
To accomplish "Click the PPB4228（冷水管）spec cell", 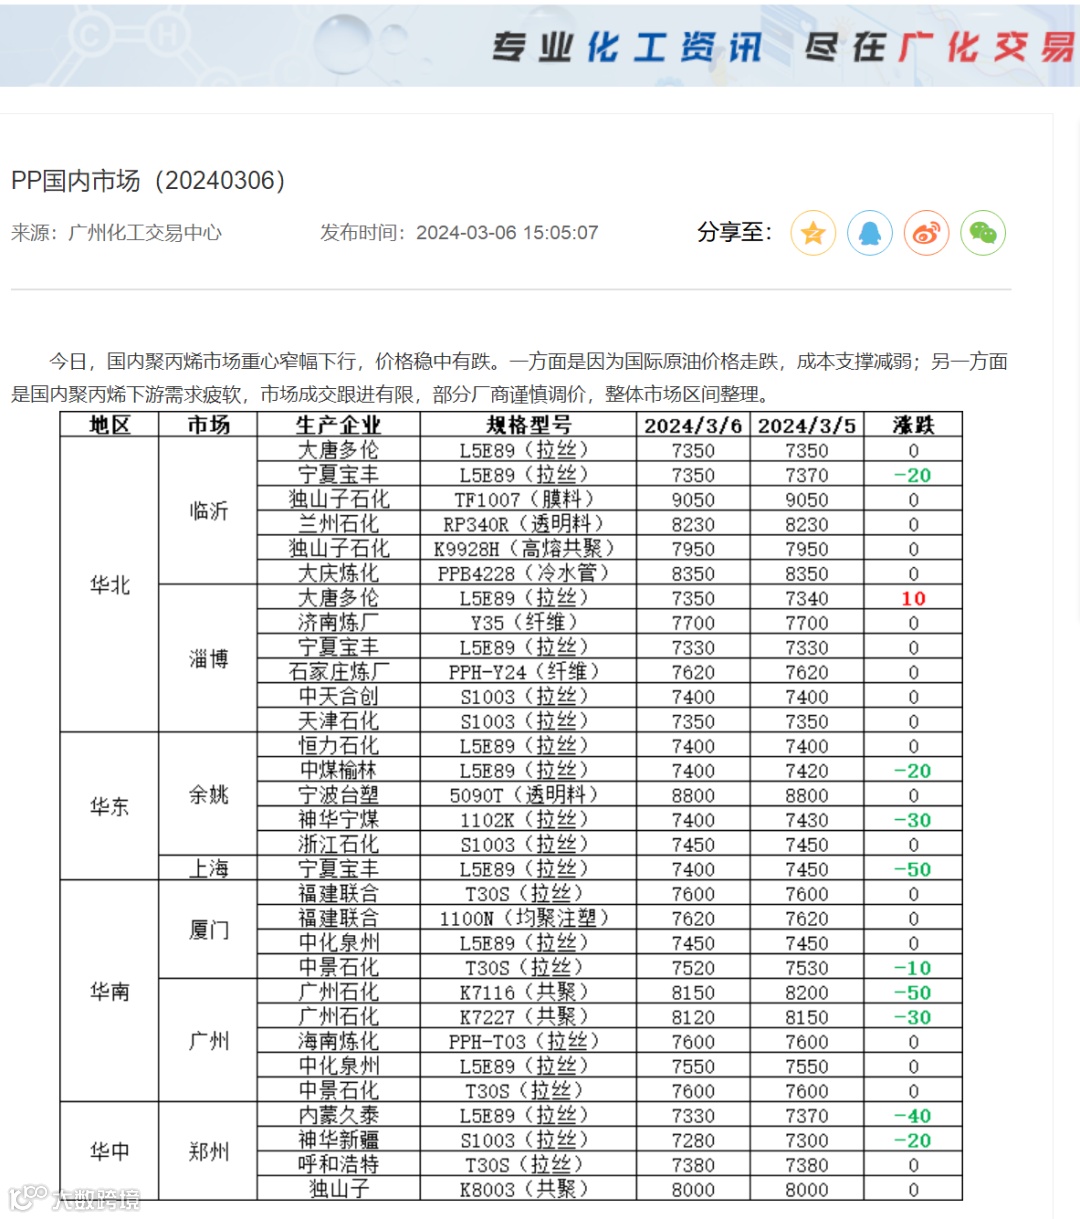I will tap(529, 573).
